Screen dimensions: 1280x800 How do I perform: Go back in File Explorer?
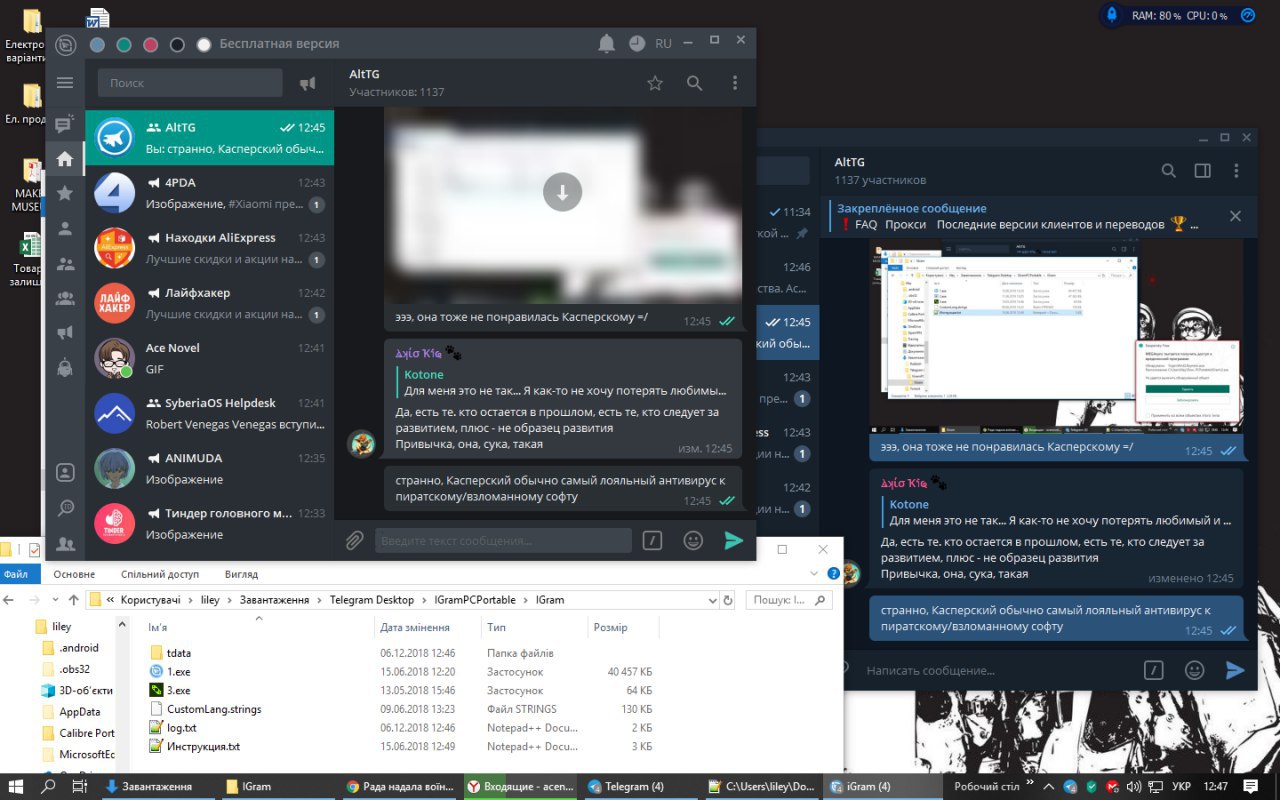[x=9, y=600]
